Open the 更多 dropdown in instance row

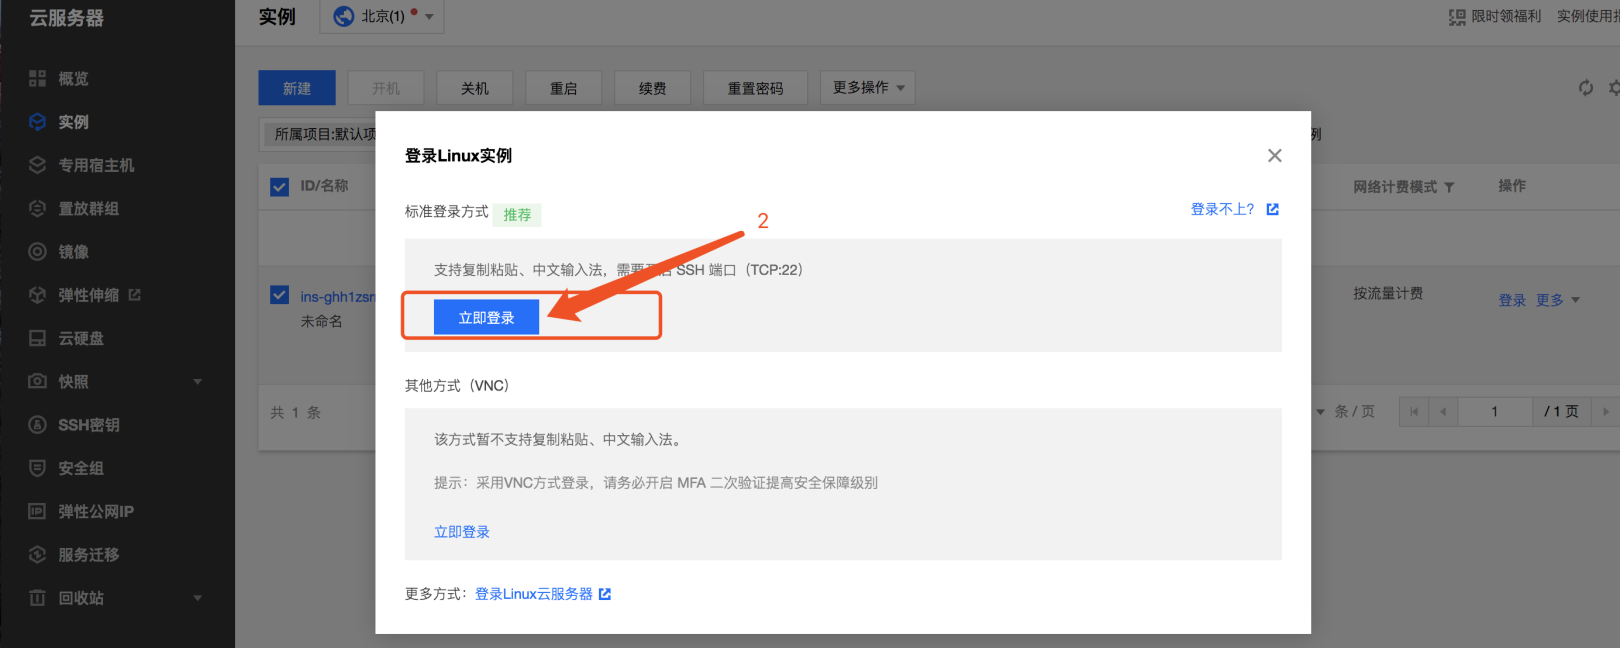click(1558, 300)
